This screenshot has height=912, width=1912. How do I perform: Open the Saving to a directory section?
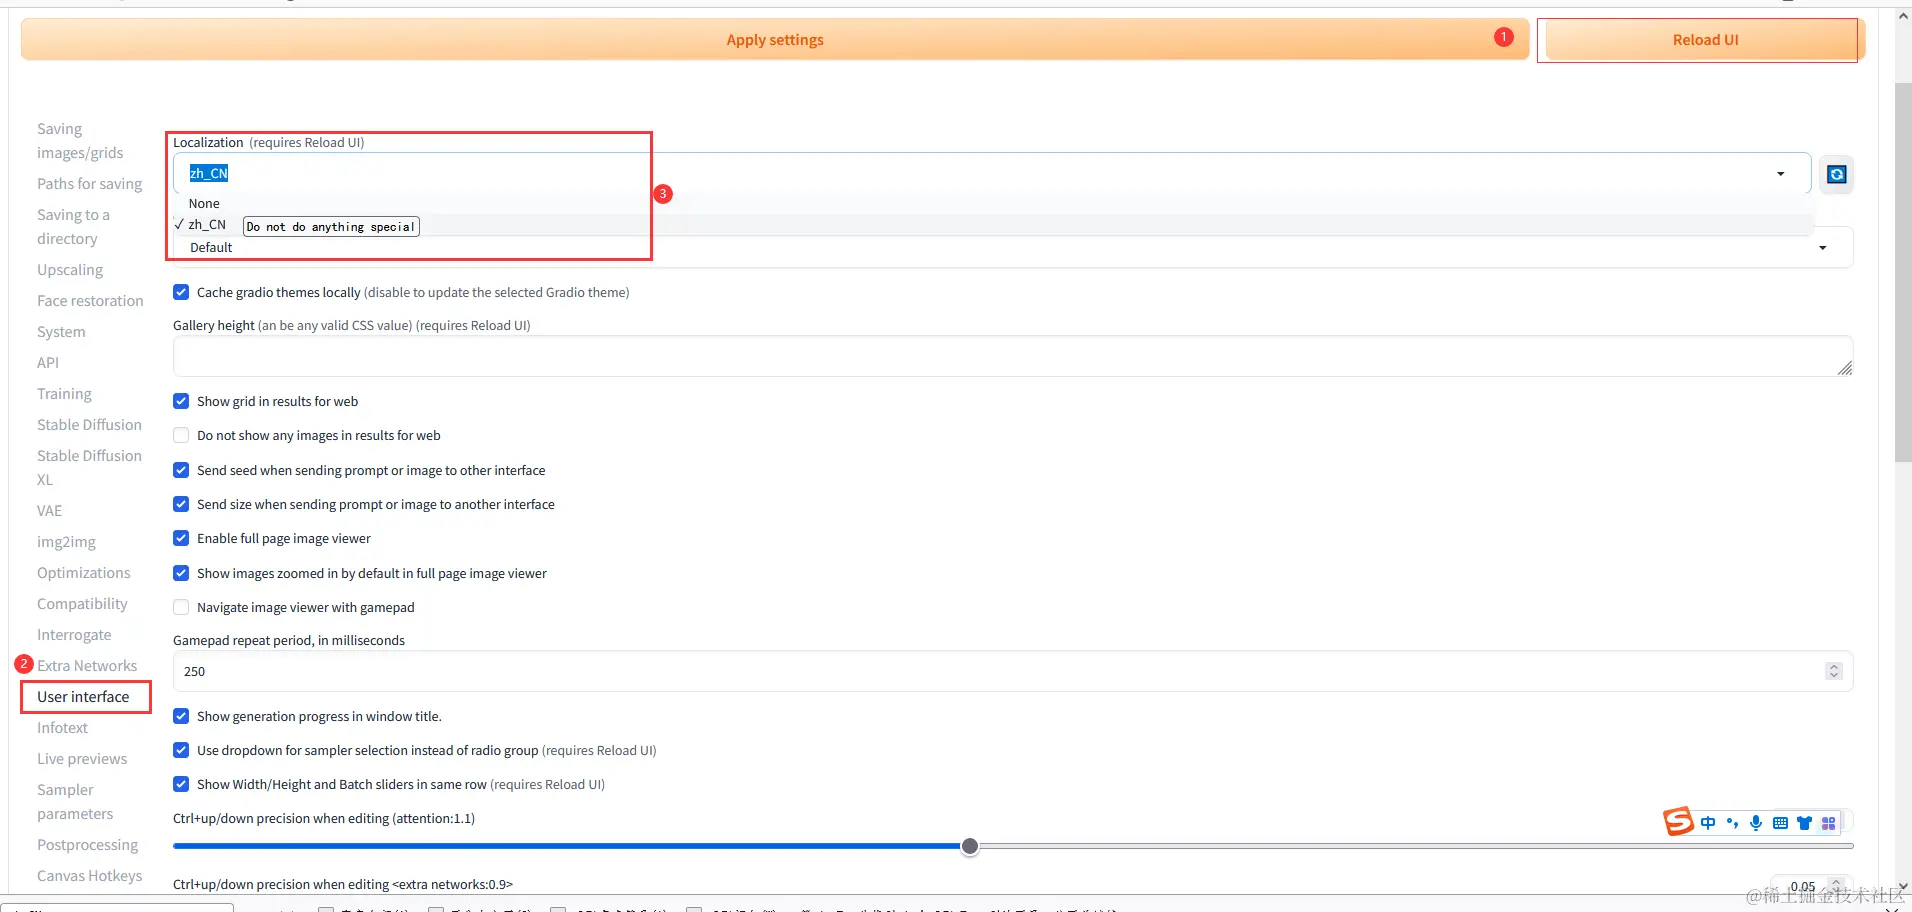pyautogui.click(x=73, y=227)
